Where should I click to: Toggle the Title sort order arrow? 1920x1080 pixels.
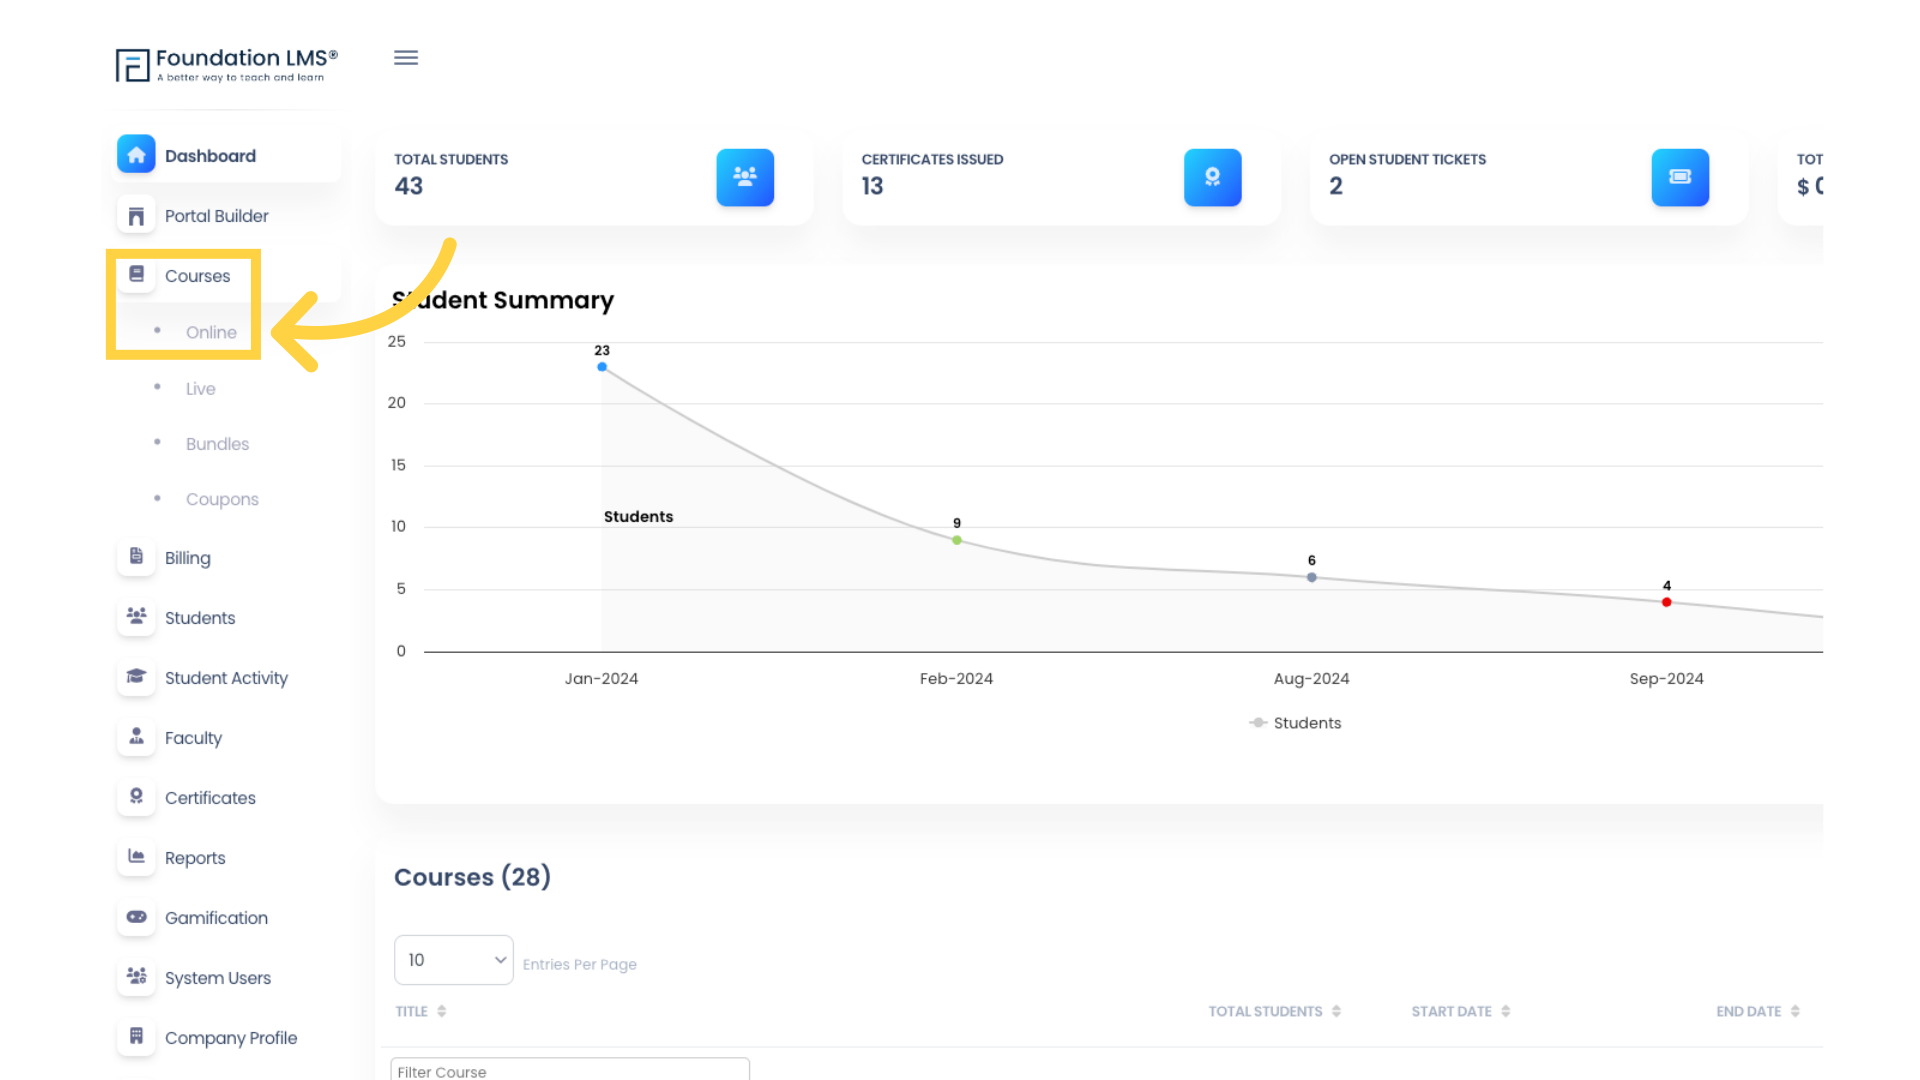tap(442, 1010)
